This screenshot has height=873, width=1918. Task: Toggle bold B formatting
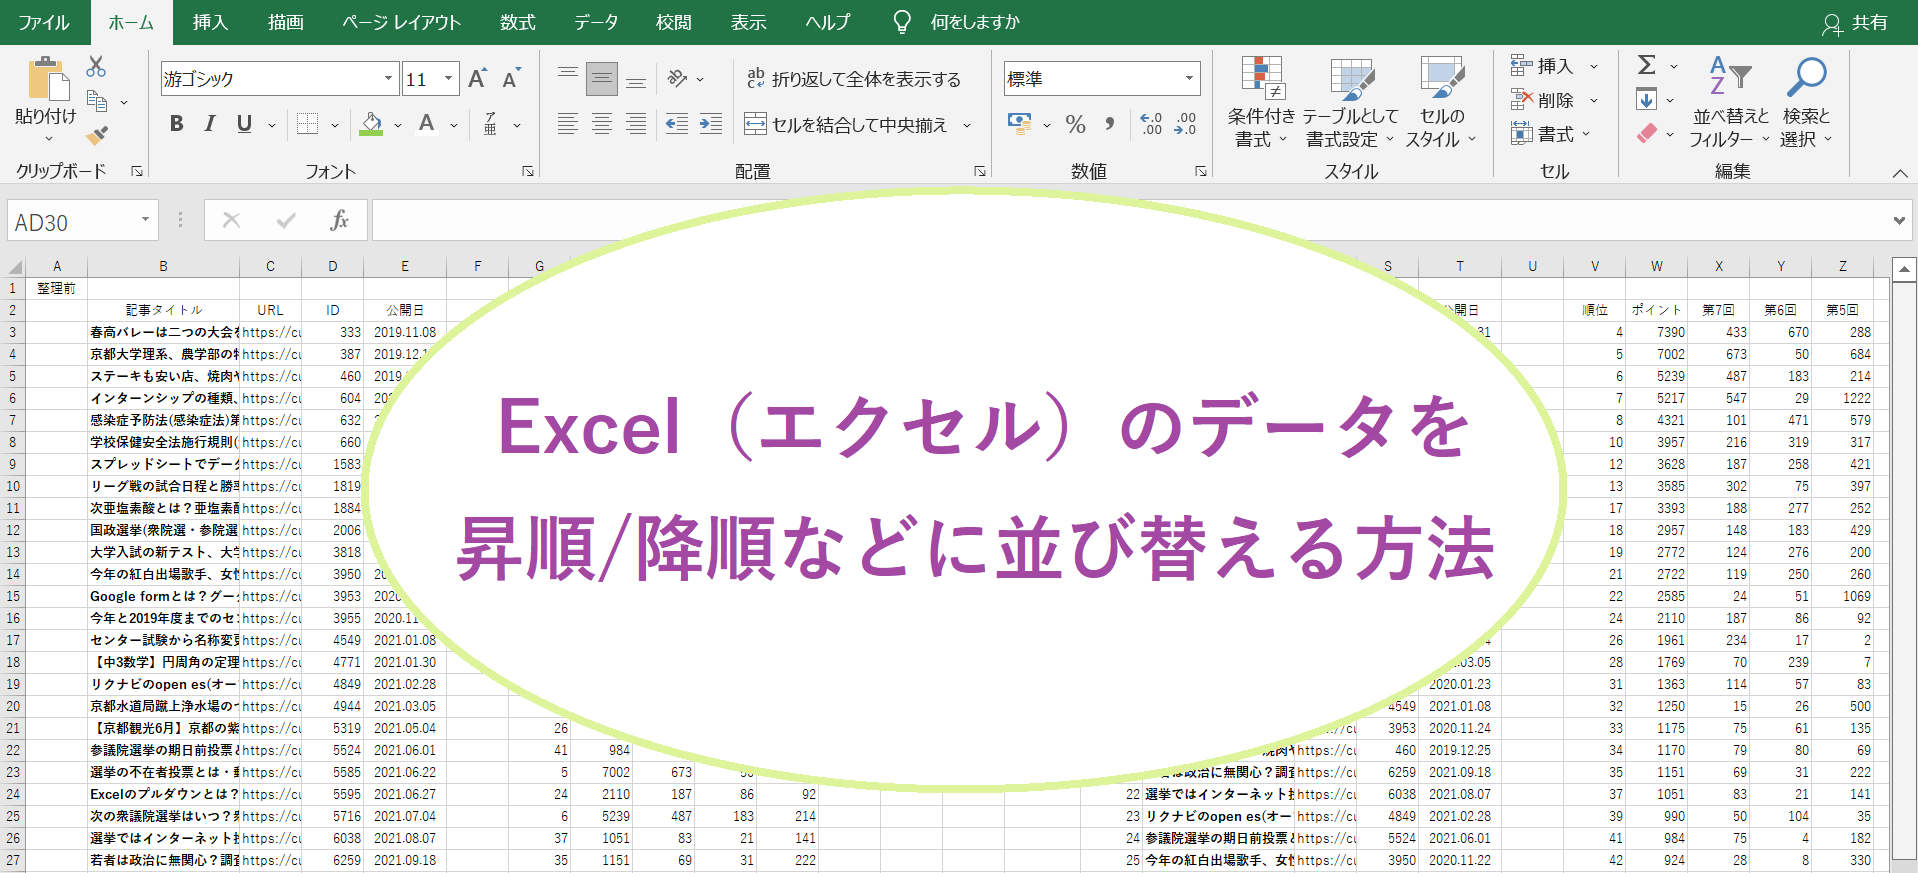[x=177, y=124]
